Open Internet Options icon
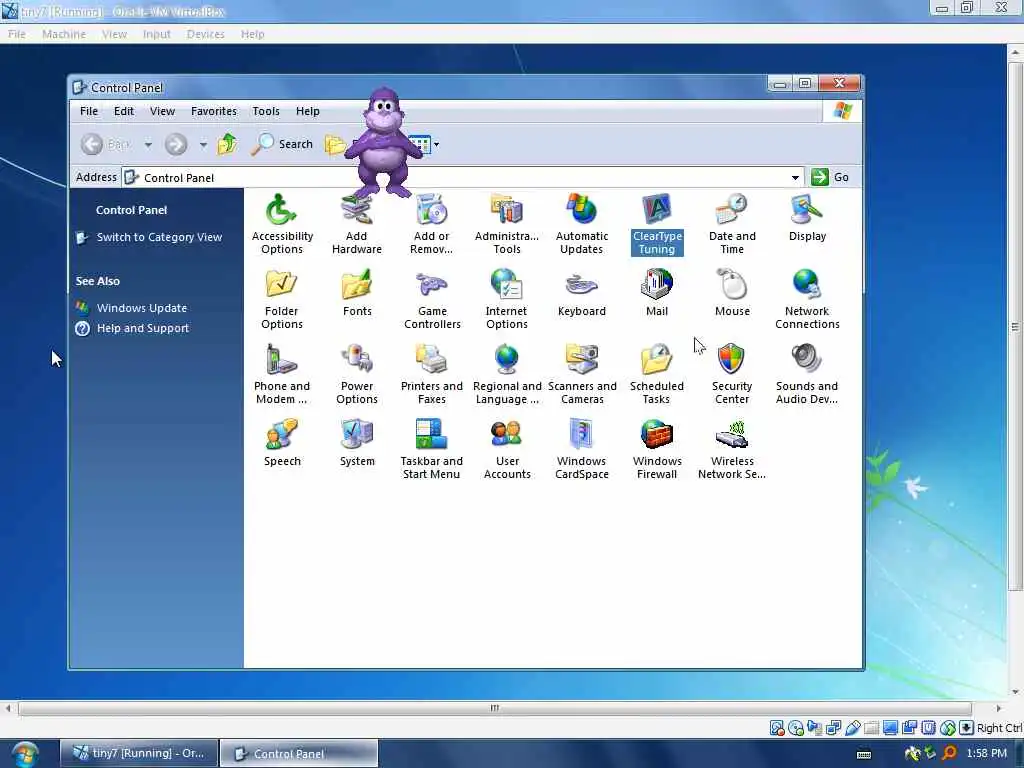The width and height of the screenshot is (1024, 768). (x=507, y=298)
